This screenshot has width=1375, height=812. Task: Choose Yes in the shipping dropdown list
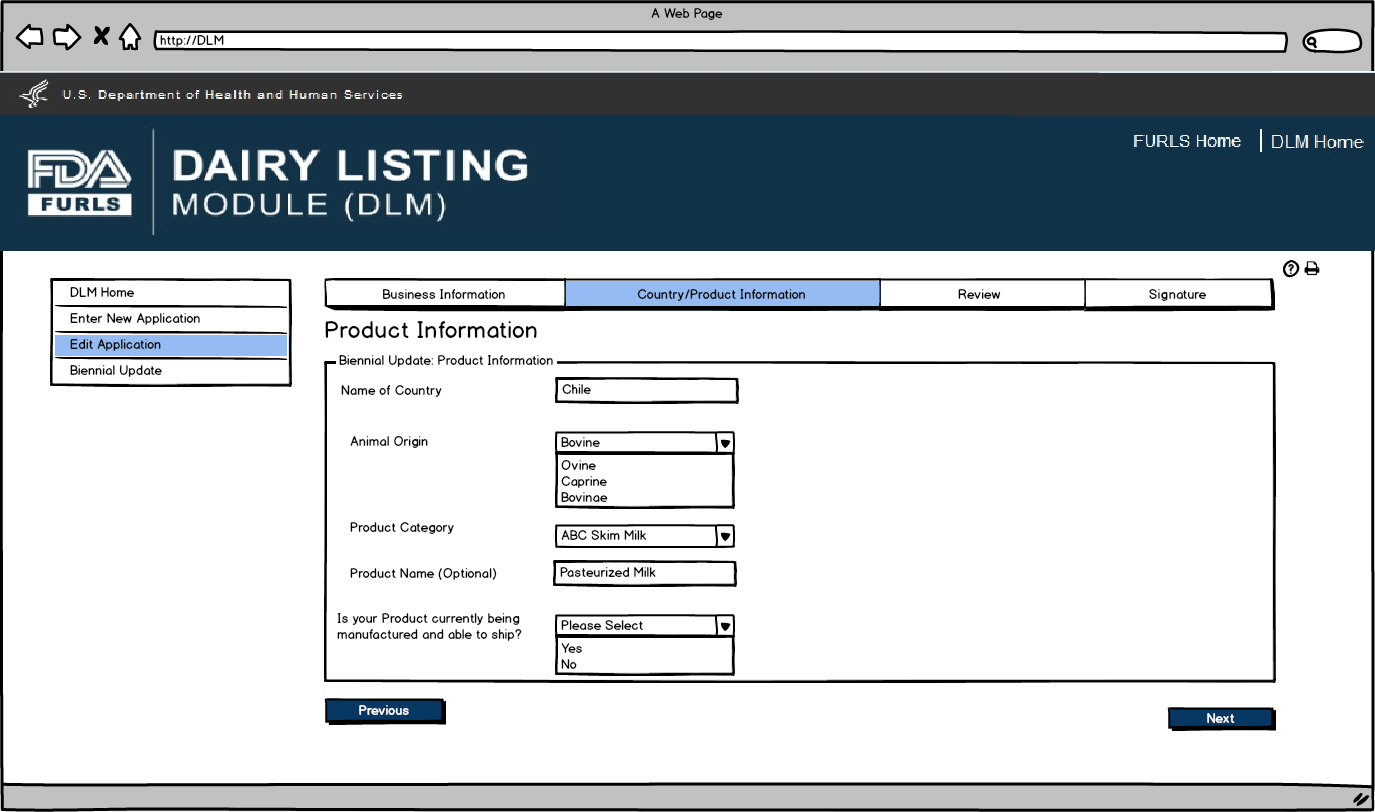tap(572, 648)
